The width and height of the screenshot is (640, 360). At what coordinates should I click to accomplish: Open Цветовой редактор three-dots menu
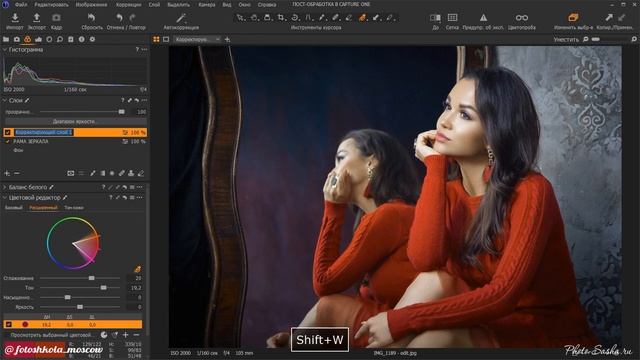click(140, 198)
